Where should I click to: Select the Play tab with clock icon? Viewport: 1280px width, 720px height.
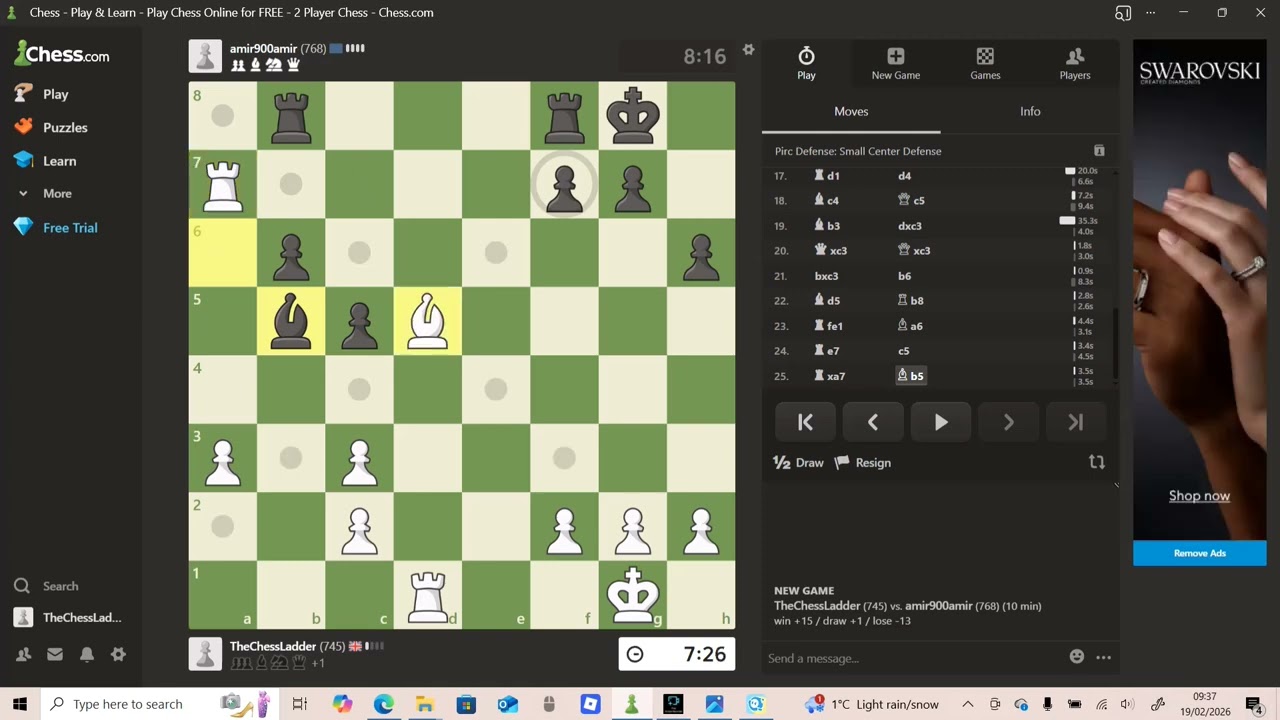(x=806, y=63)
